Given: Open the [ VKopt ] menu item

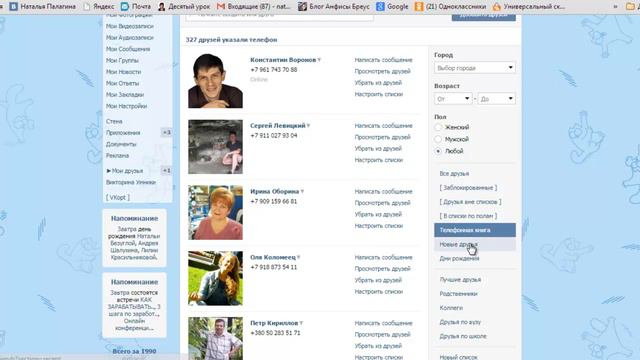Looking at the screenshot, I should click(x=118, y=197).
